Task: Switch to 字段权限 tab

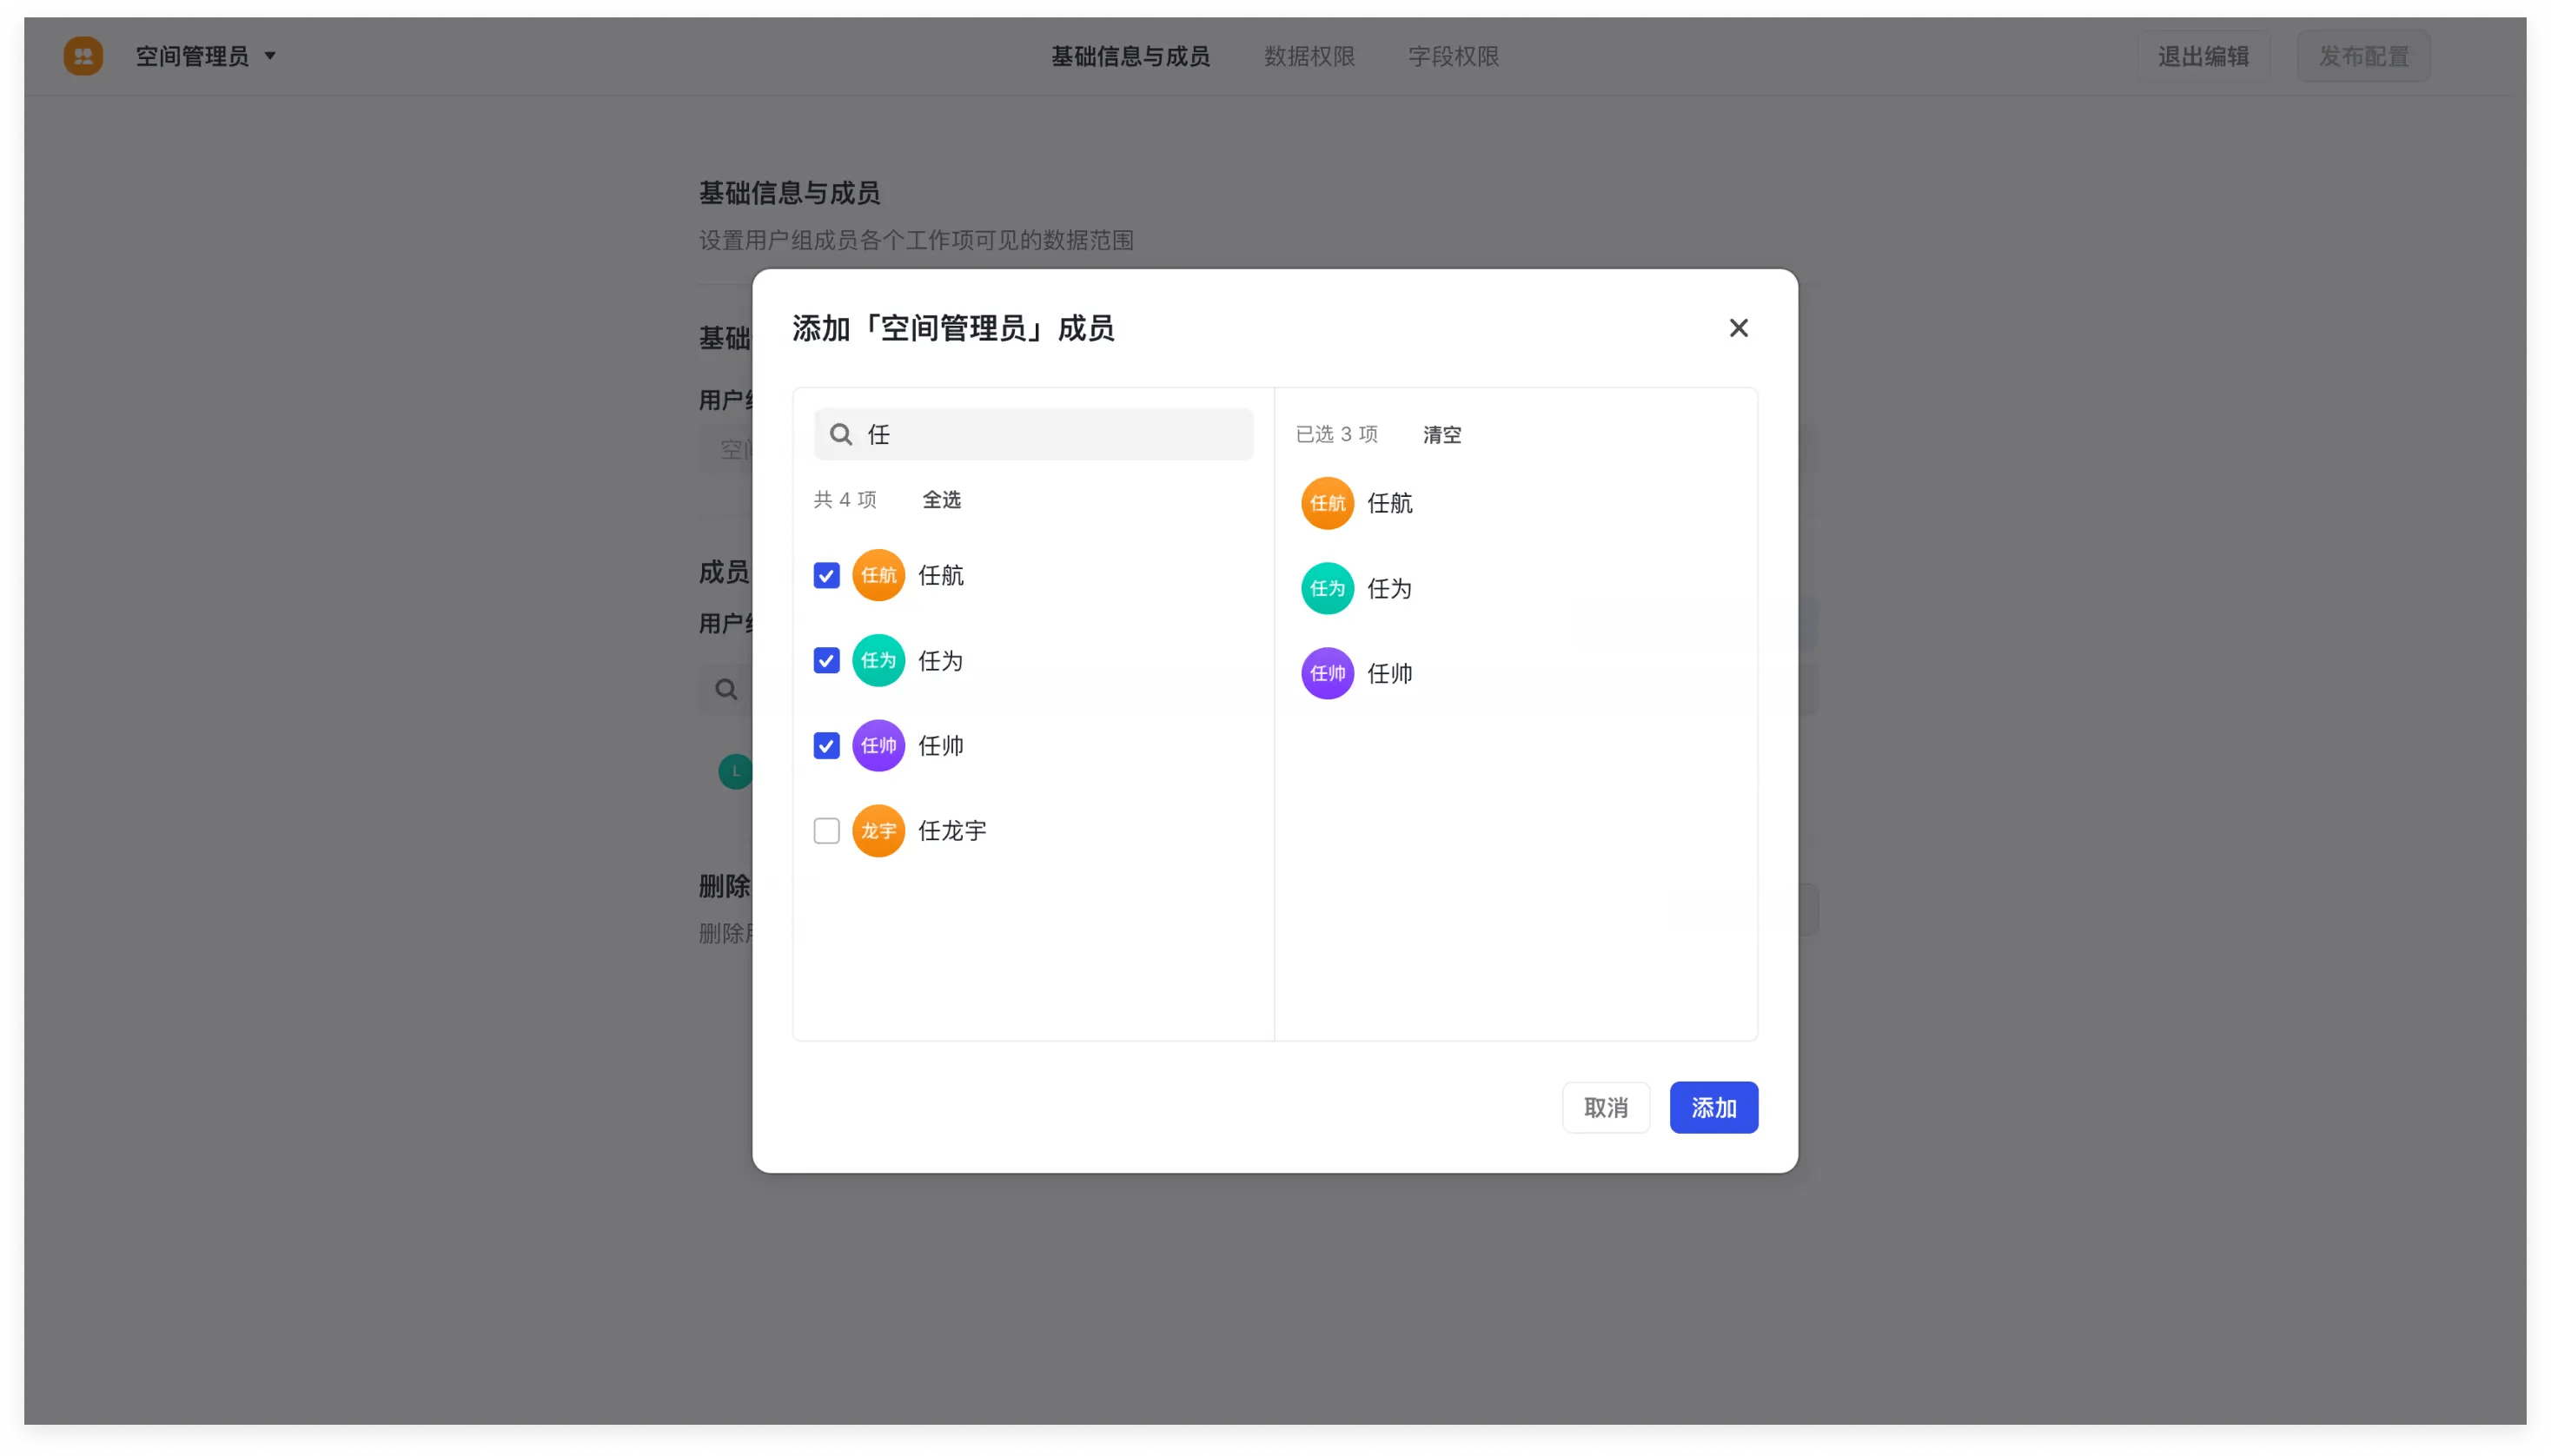Action: [x=1453, y=56]
